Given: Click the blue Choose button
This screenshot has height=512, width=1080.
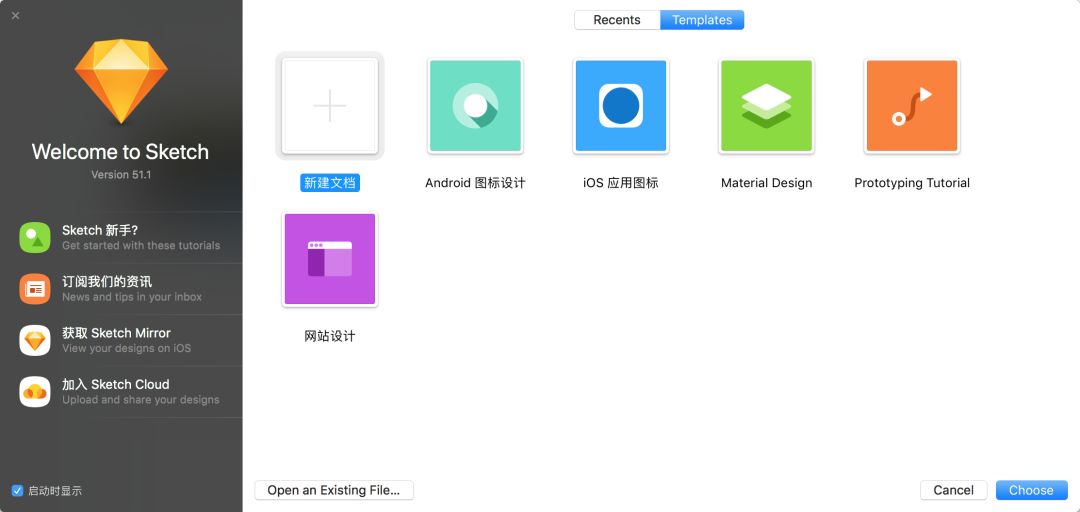Looking at the screenshot, I should pos(1031,490).
